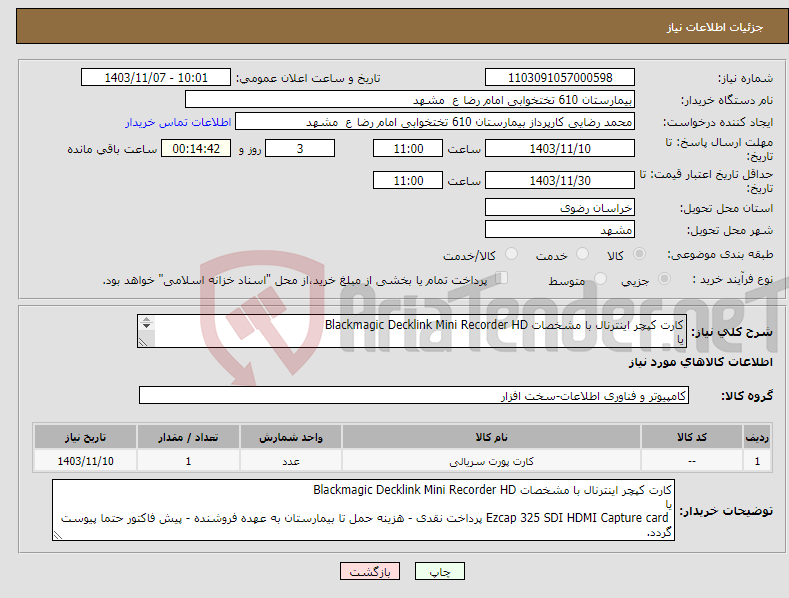Click the description box scroll up arrow

point(146,320)
